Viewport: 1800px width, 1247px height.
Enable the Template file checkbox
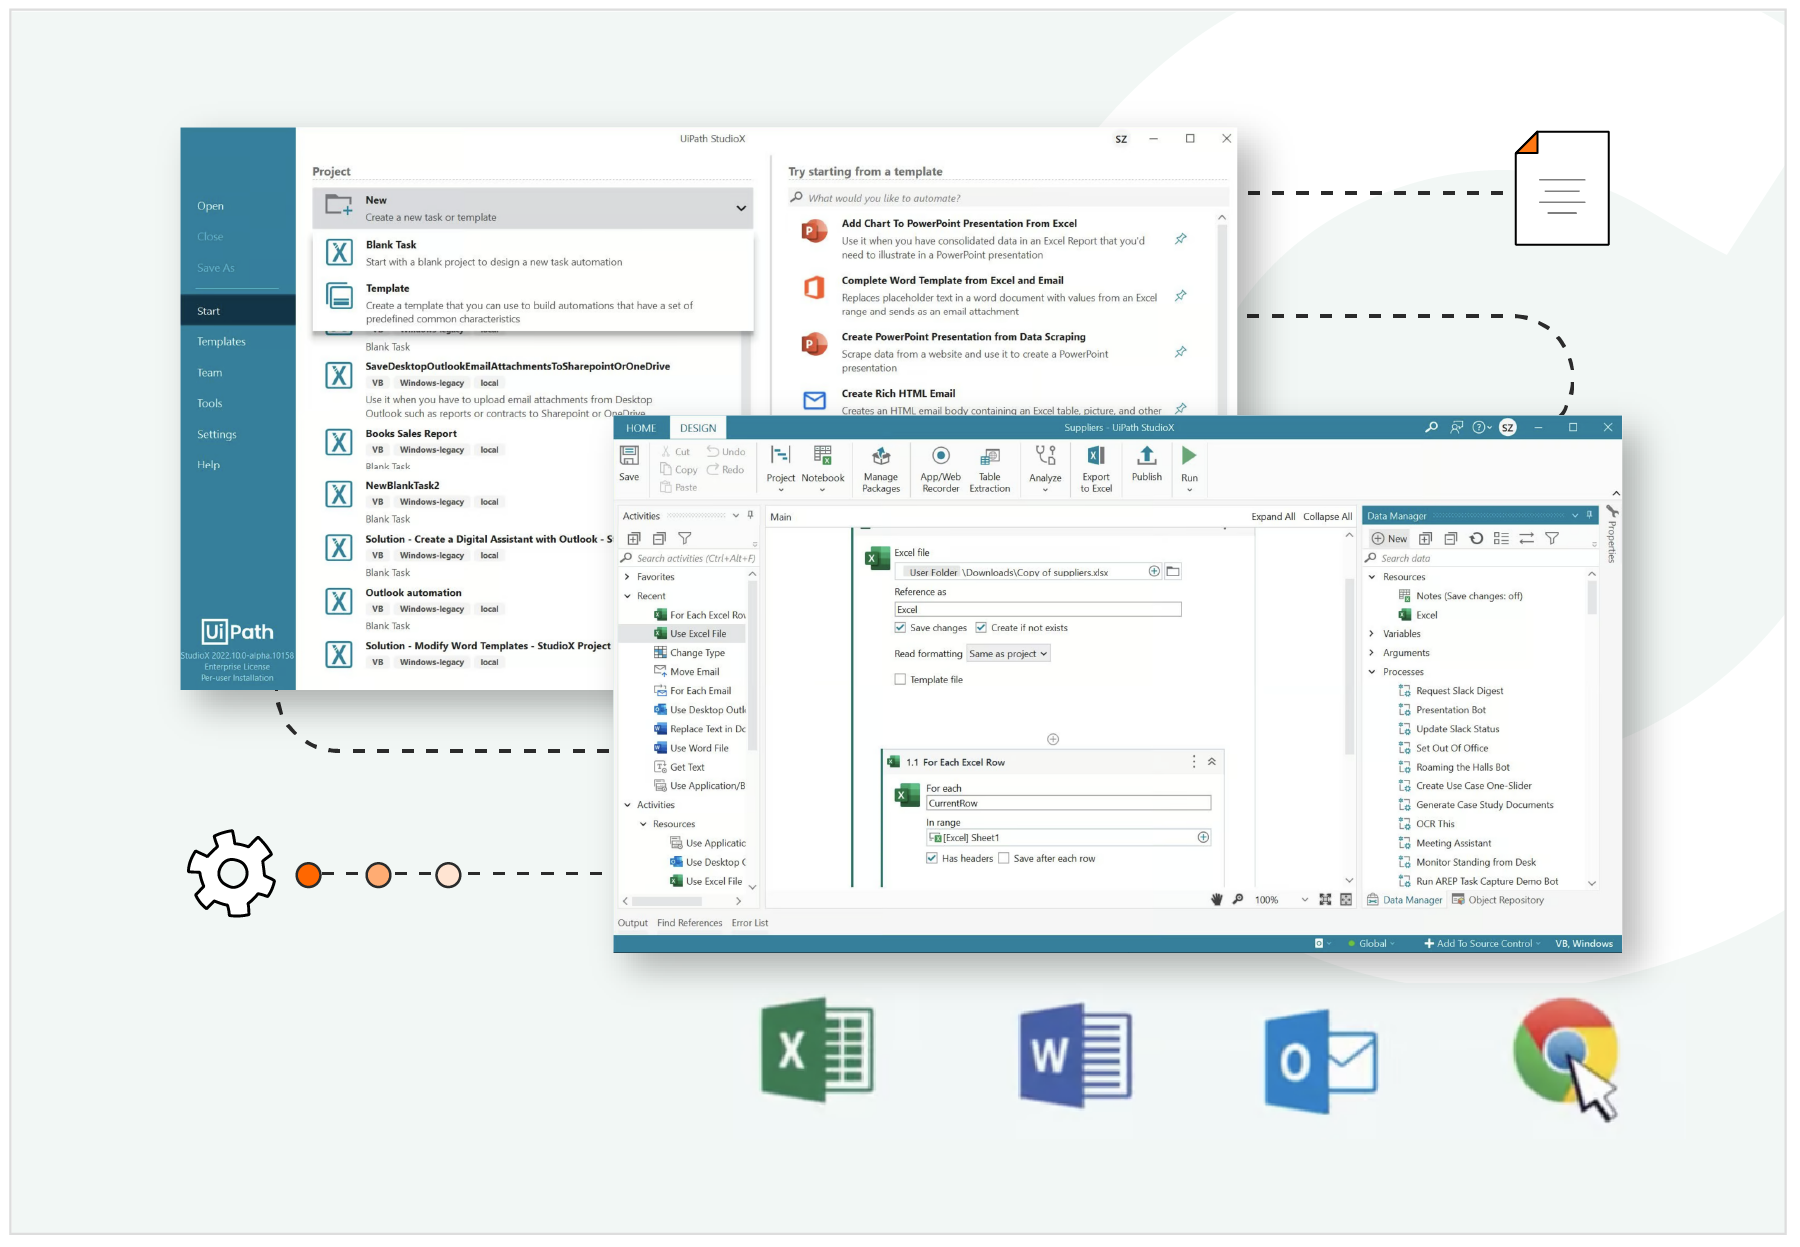coord(900,679)
